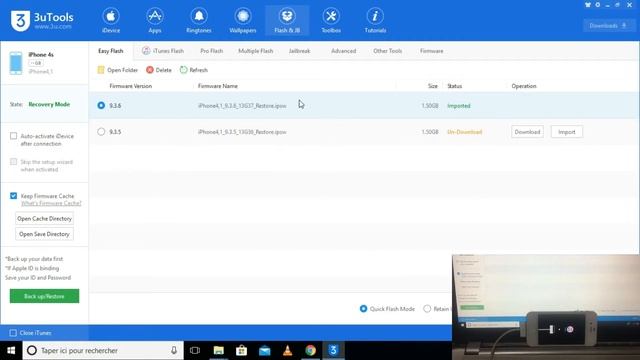Open the Downloads button
640x360 pixels.
click(608, 26)
